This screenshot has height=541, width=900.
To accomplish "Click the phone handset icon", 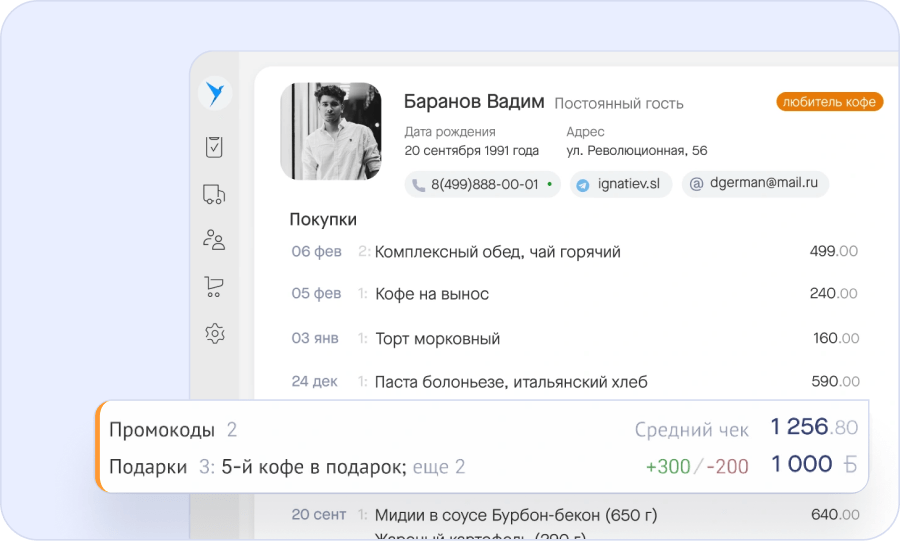I will [x=418, y=185].
